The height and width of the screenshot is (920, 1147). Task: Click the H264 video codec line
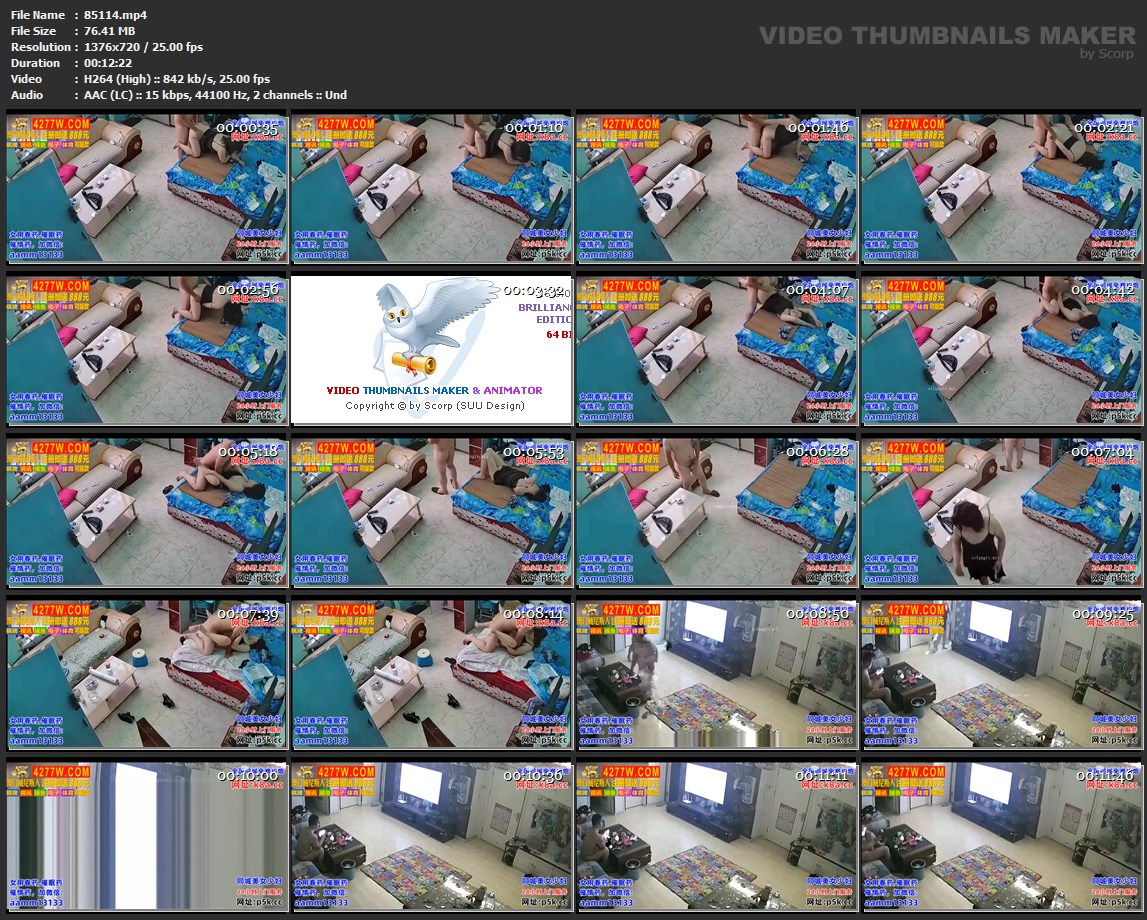point(177,79)
